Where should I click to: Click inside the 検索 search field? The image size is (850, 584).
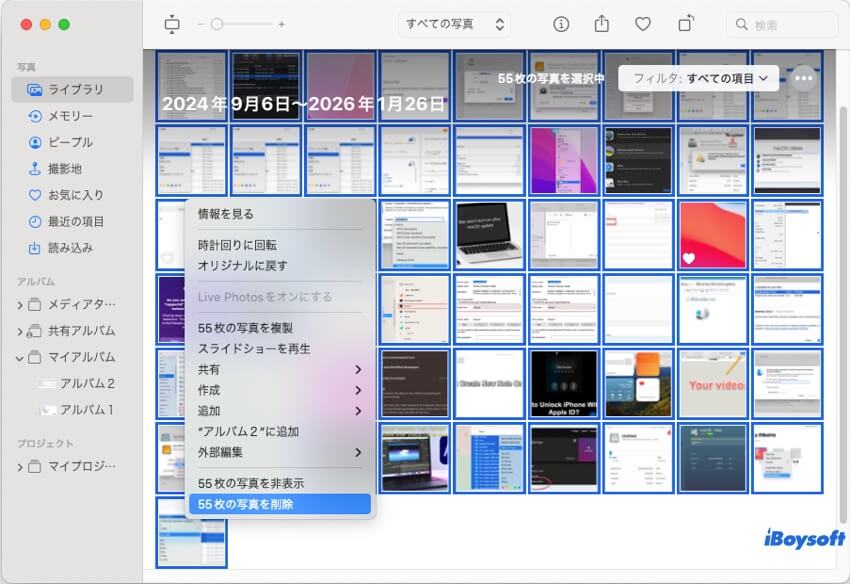point(780,25)
